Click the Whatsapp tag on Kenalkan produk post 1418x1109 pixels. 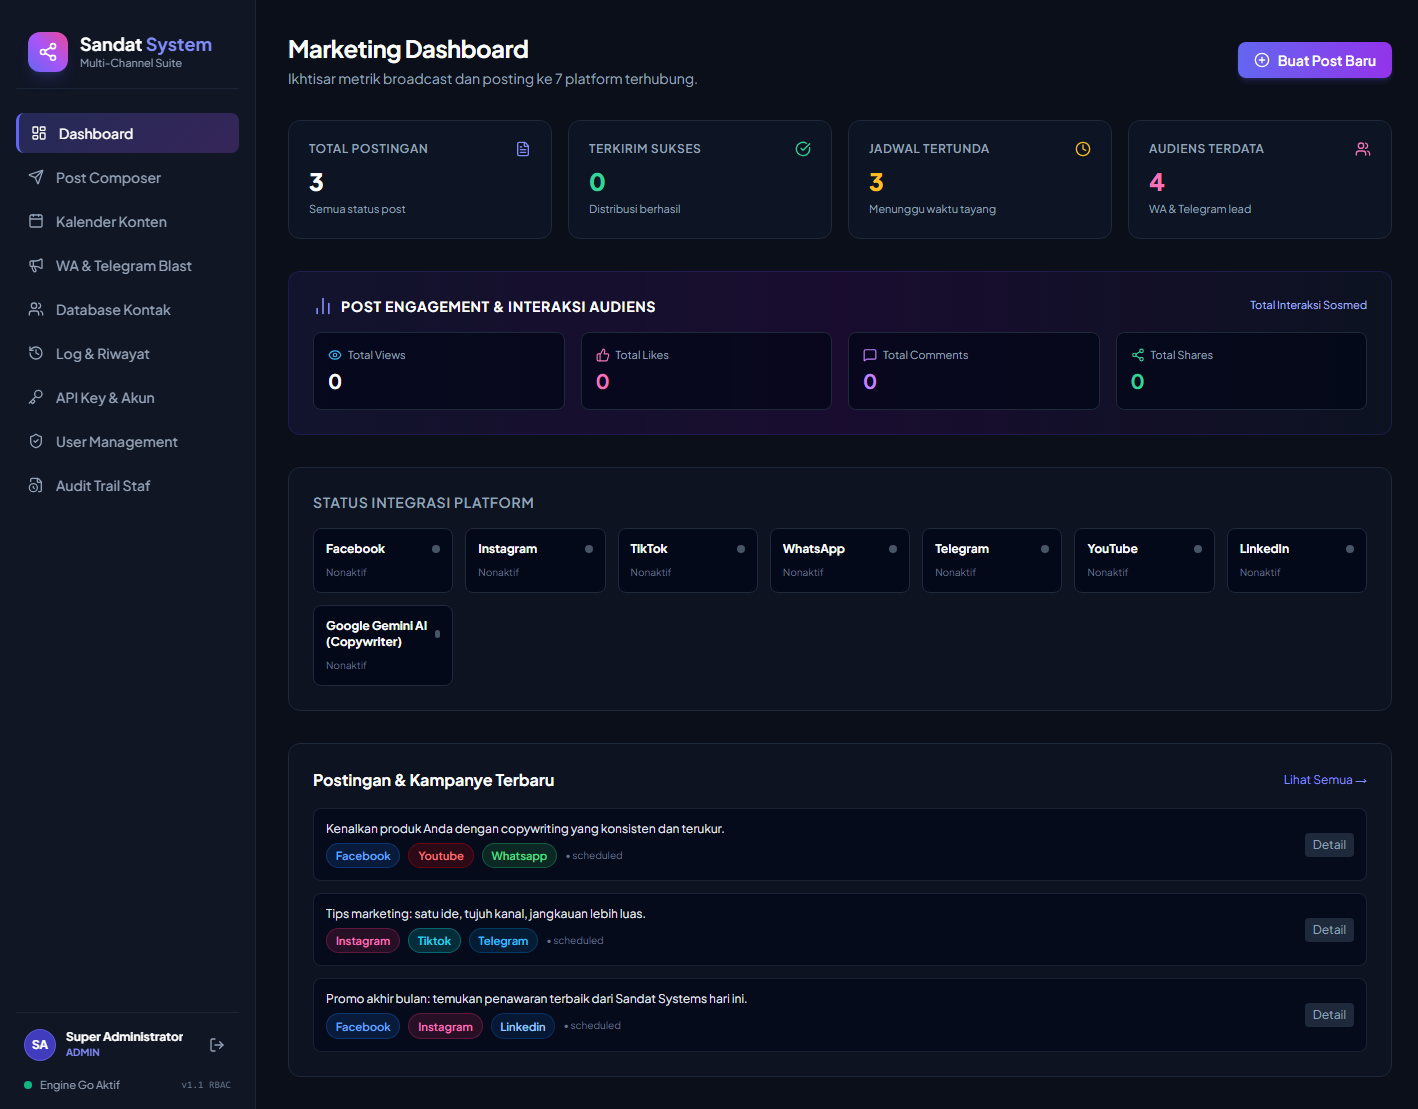click(519, 856)
